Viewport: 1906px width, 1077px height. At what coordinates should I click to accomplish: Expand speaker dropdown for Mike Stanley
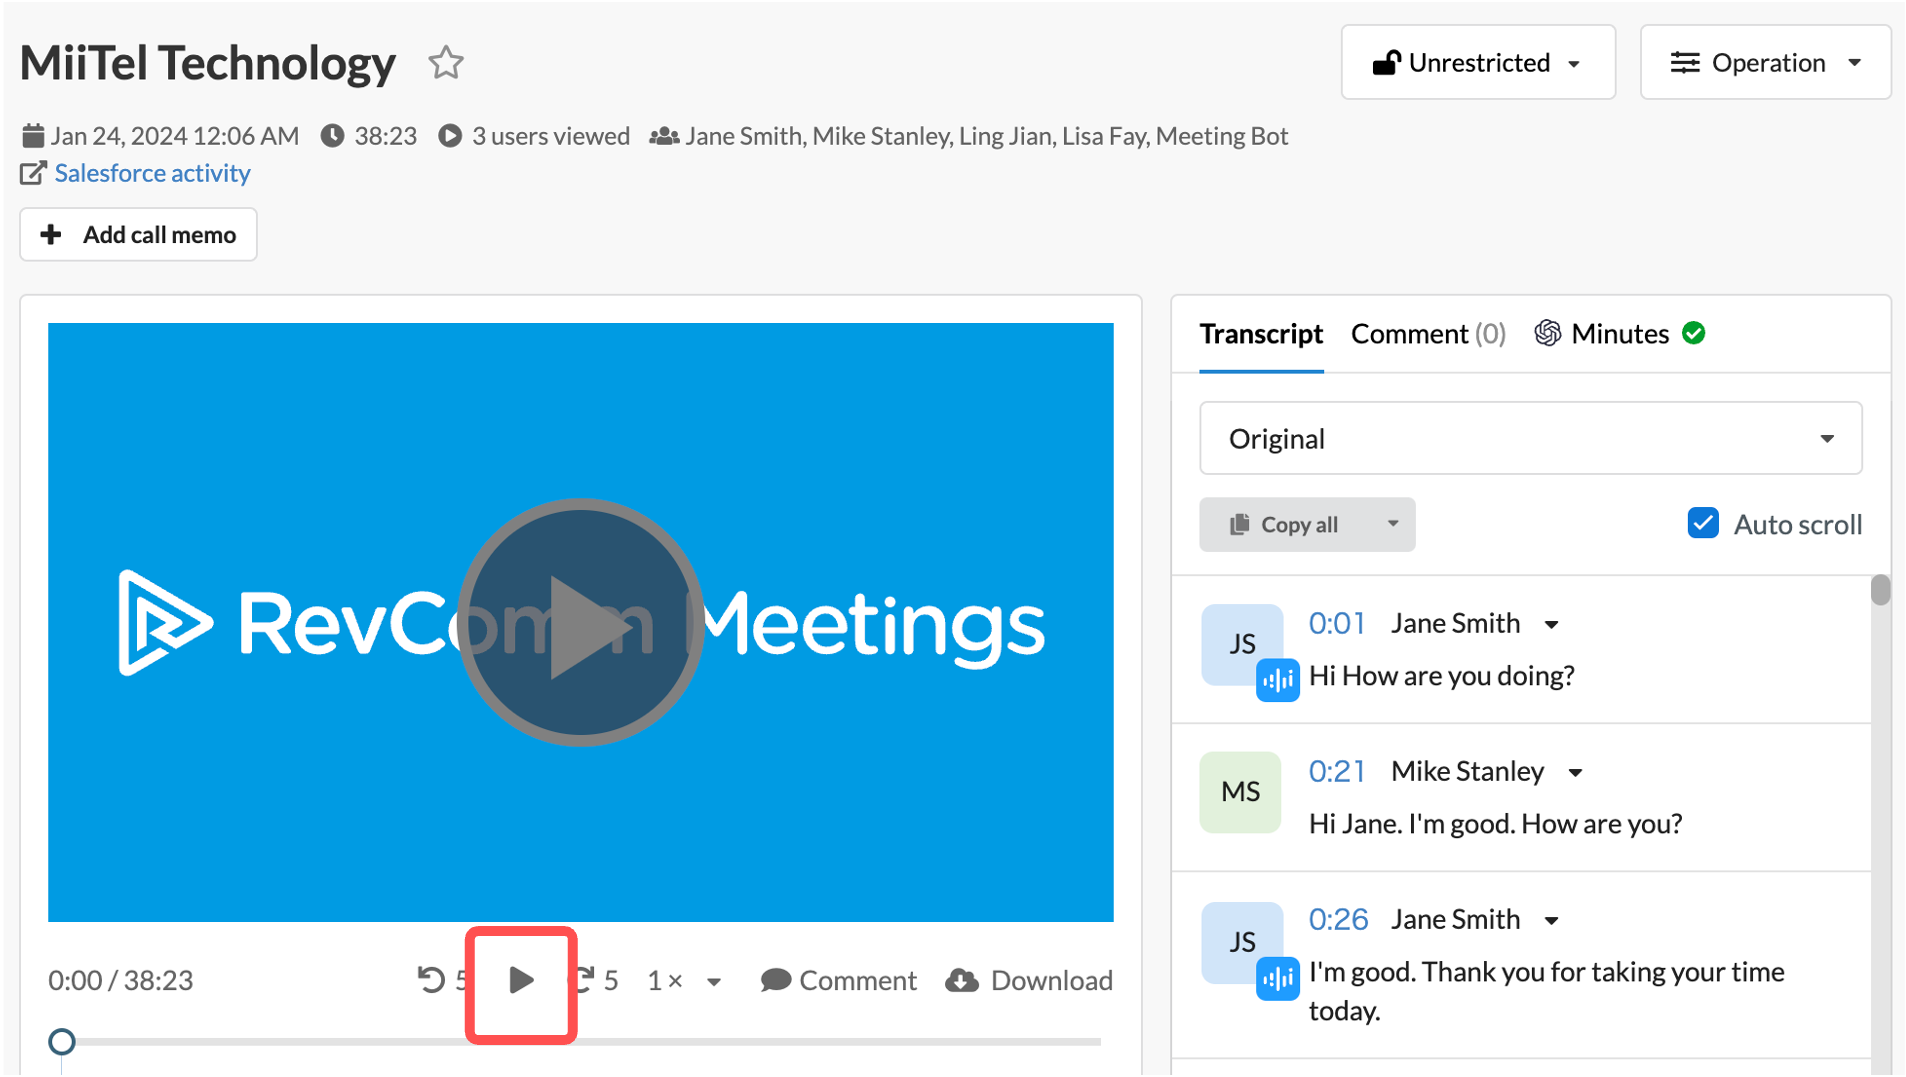coord(1576,773)
